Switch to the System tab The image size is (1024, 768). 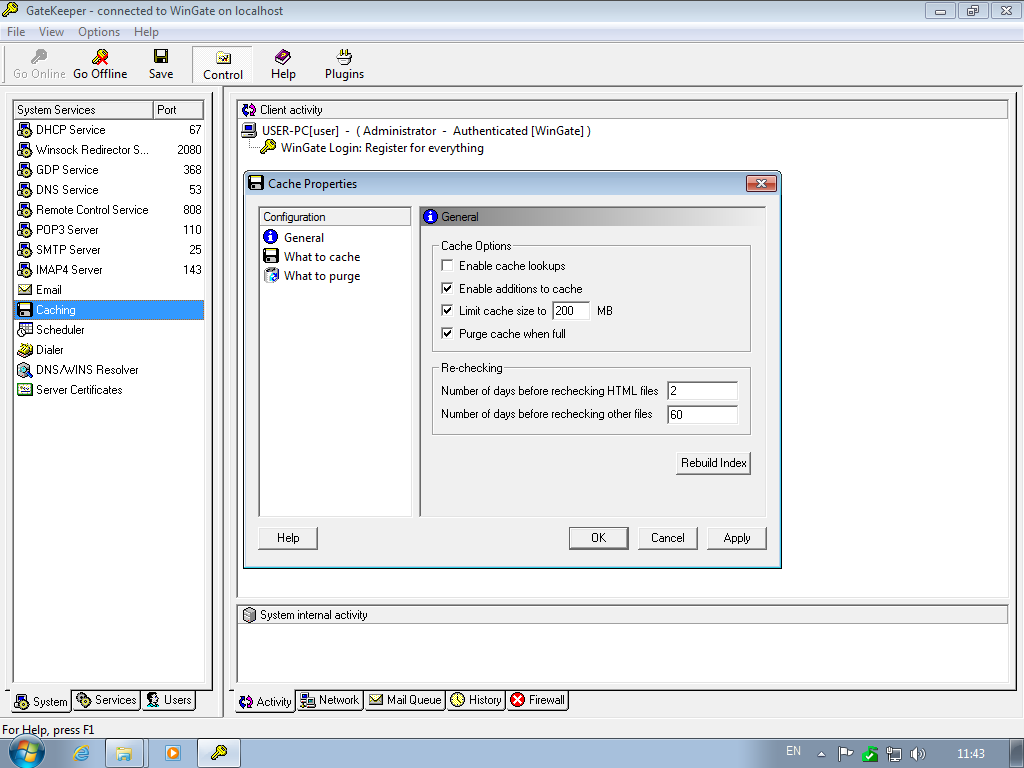[x=41, y=701]
